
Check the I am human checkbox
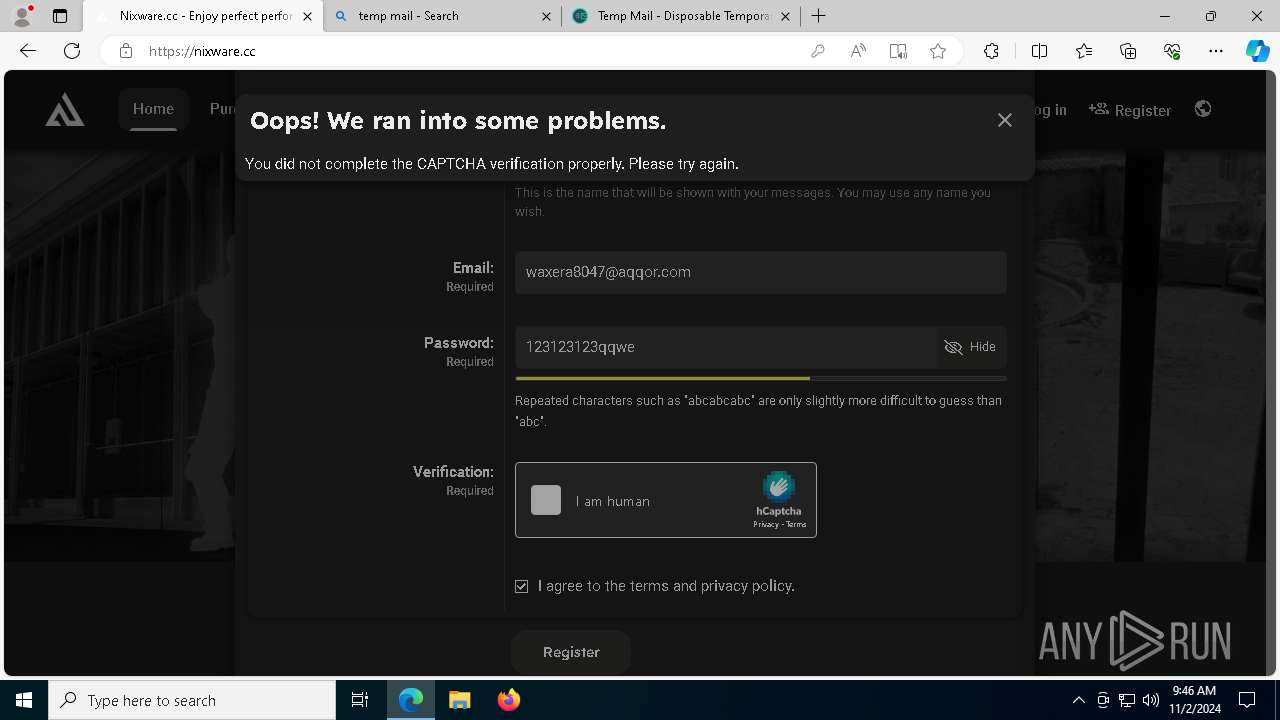tap(546, 500)
